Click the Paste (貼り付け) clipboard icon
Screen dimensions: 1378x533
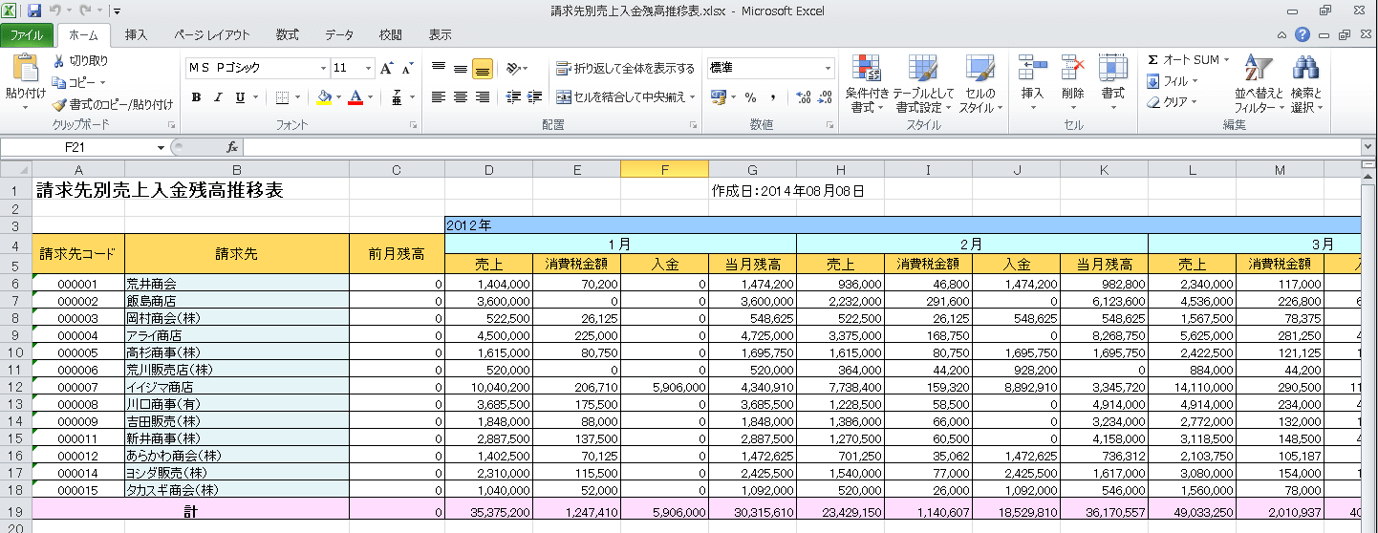[x=25, y=70]
